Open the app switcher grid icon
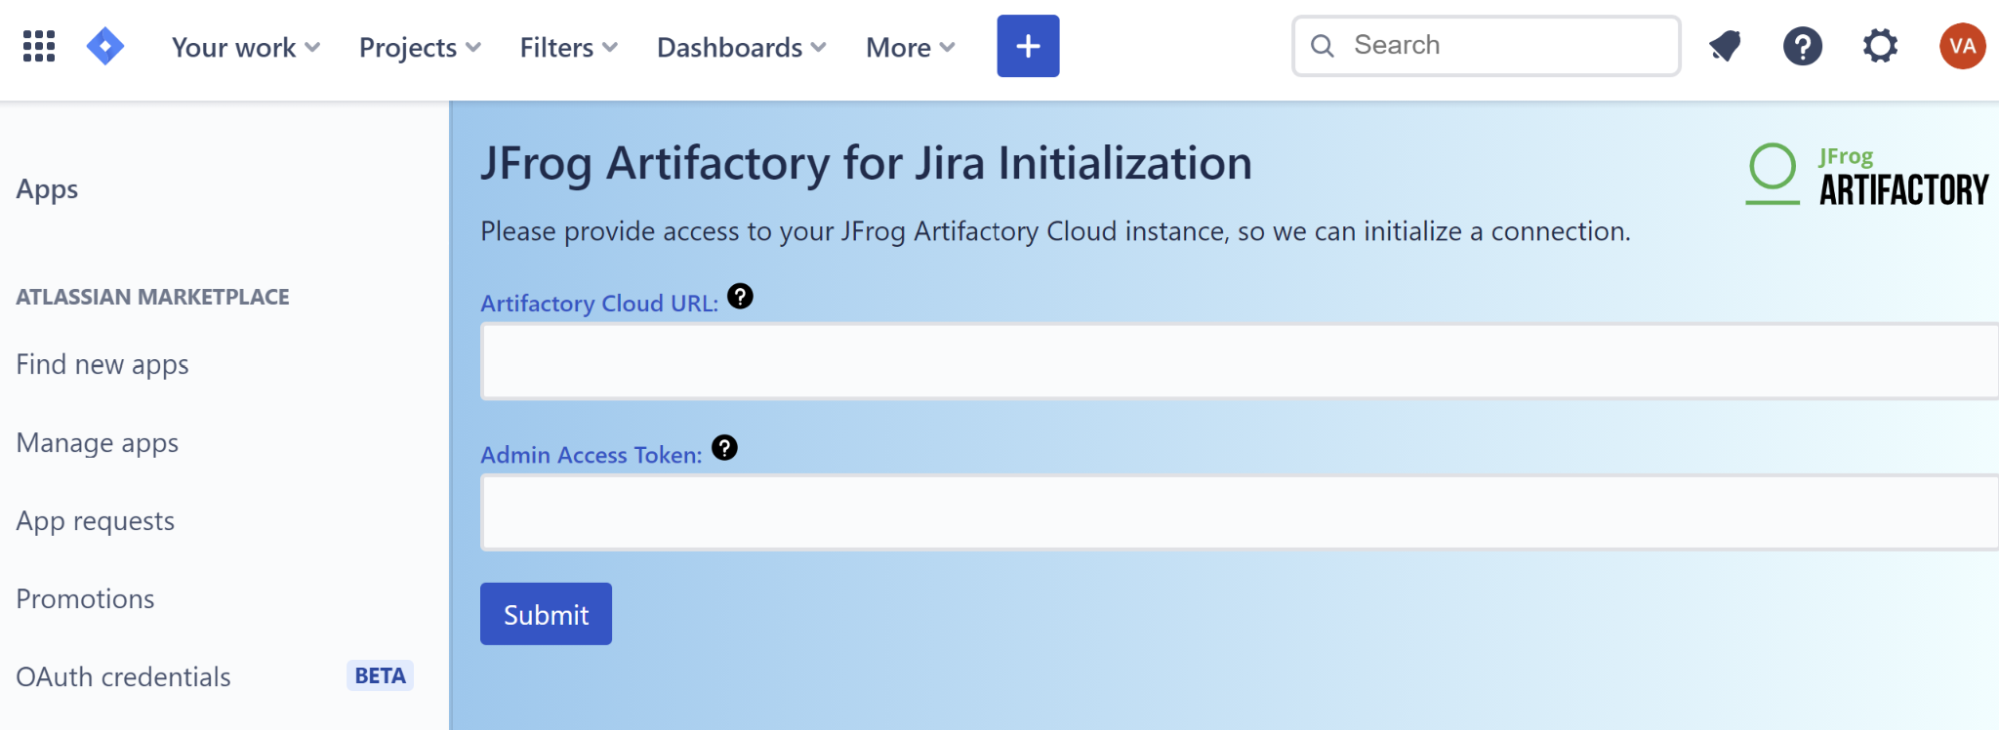This screenshot has height=731, width=1999. [39, 46]
